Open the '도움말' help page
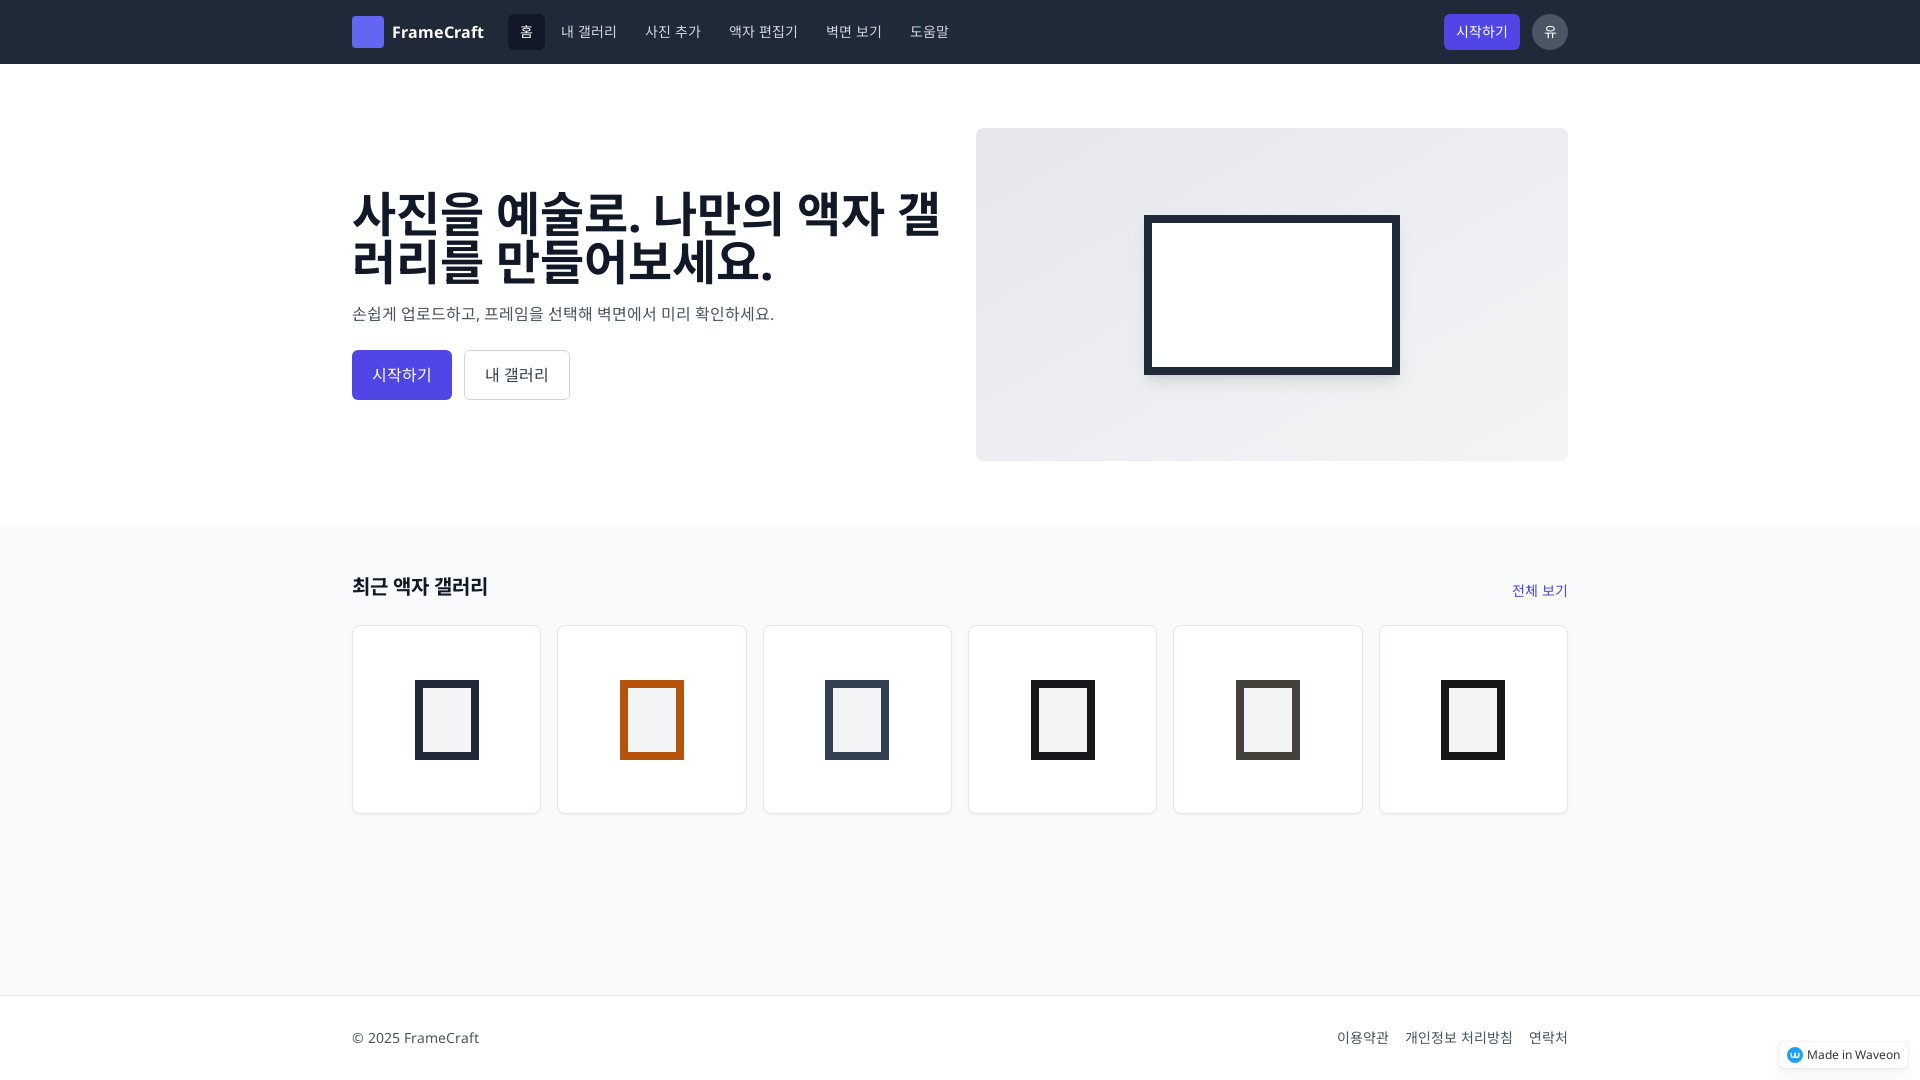Image resolution: width=1920 pixels, height=1080 pixels. [929, 31]
